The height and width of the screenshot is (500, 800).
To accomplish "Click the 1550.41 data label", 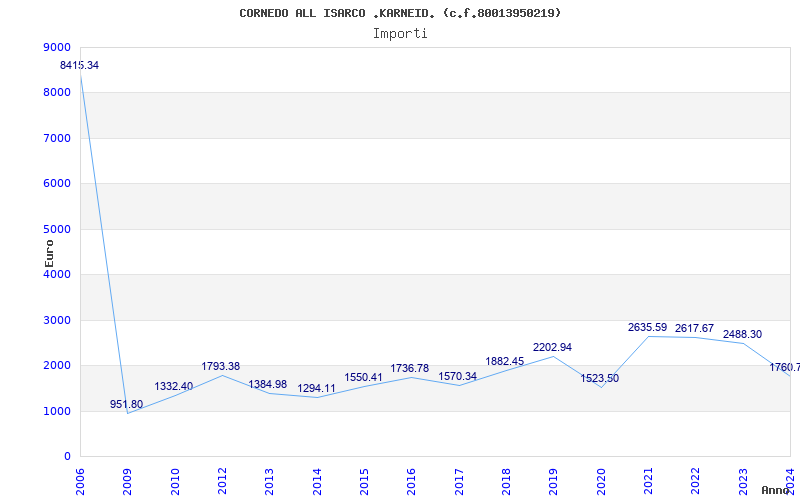I will (363, 378).
